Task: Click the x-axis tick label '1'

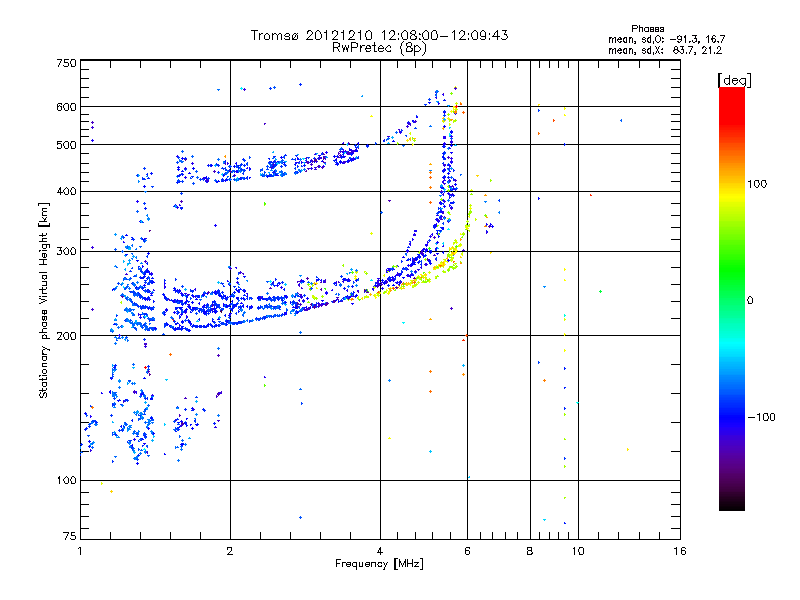Action: point(80,551)
